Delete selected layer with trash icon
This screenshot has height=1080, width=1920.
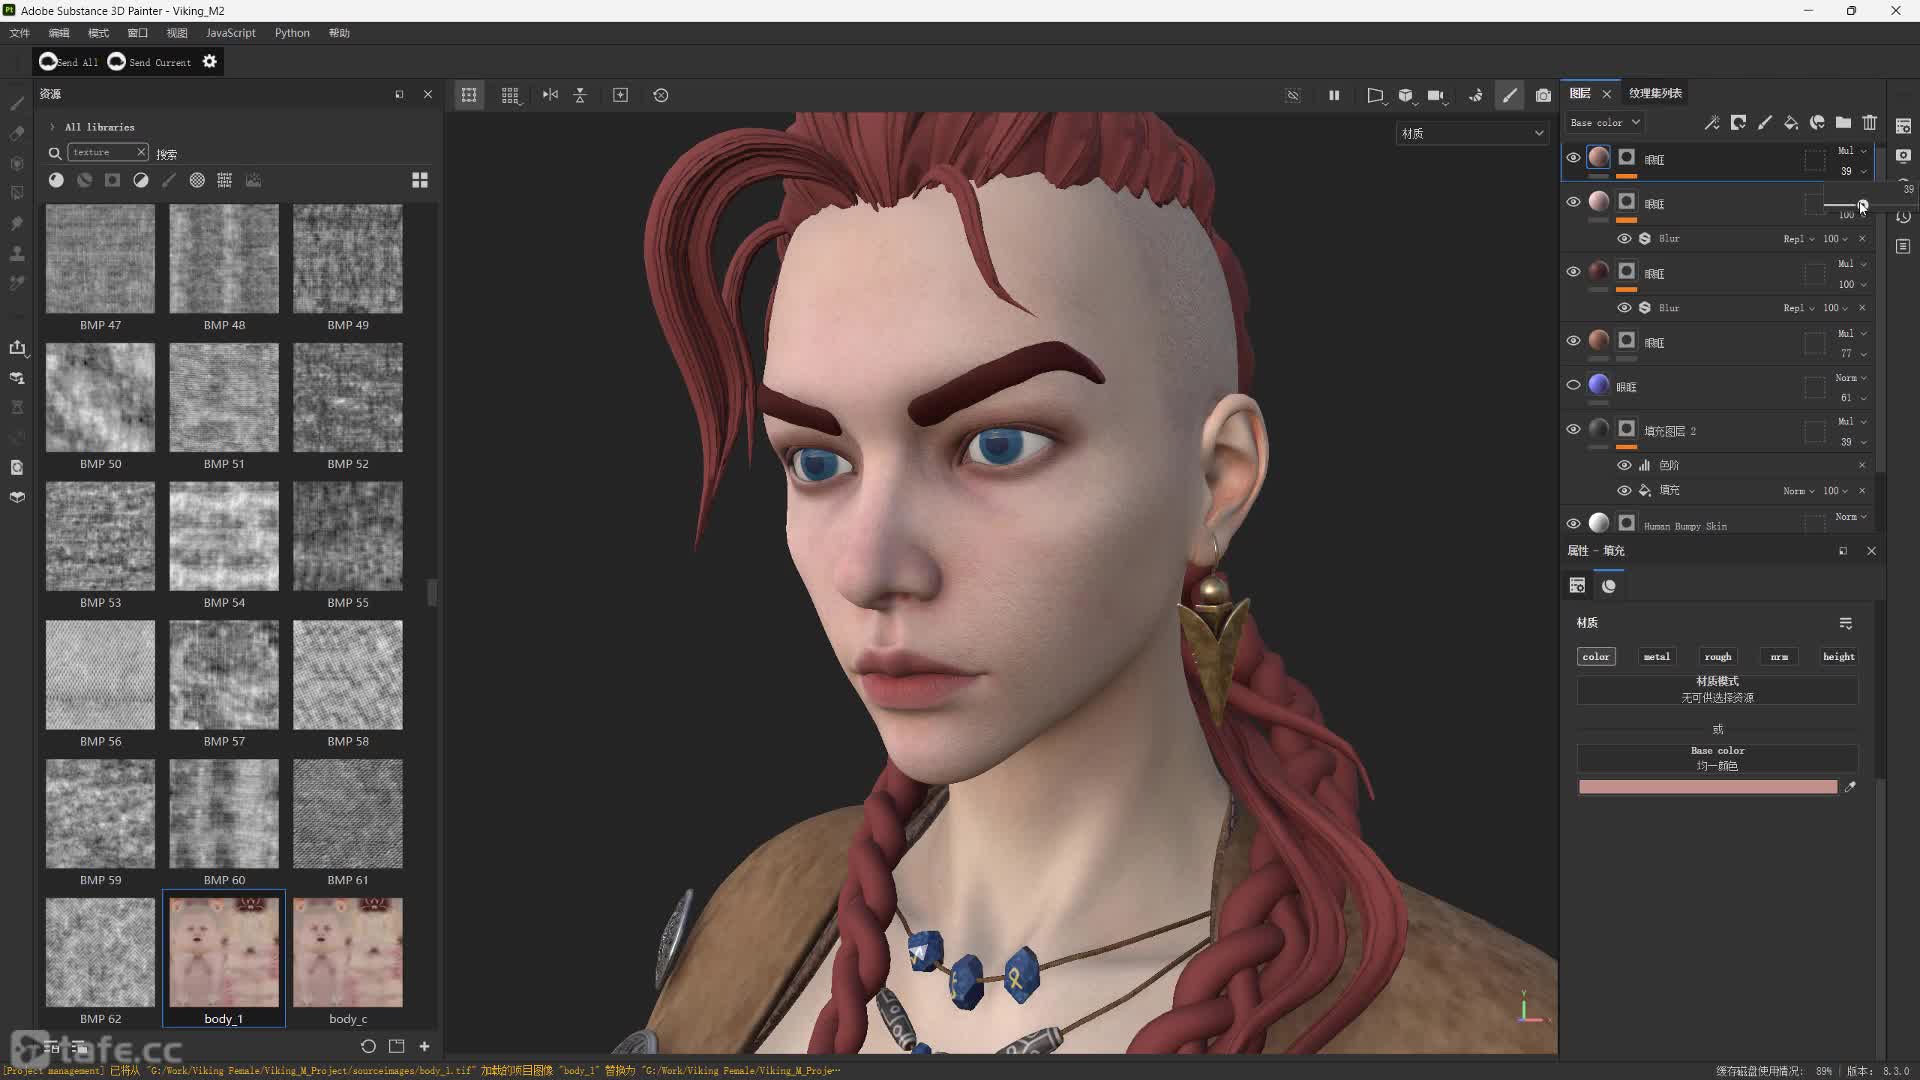click(x=1870, y=122)
